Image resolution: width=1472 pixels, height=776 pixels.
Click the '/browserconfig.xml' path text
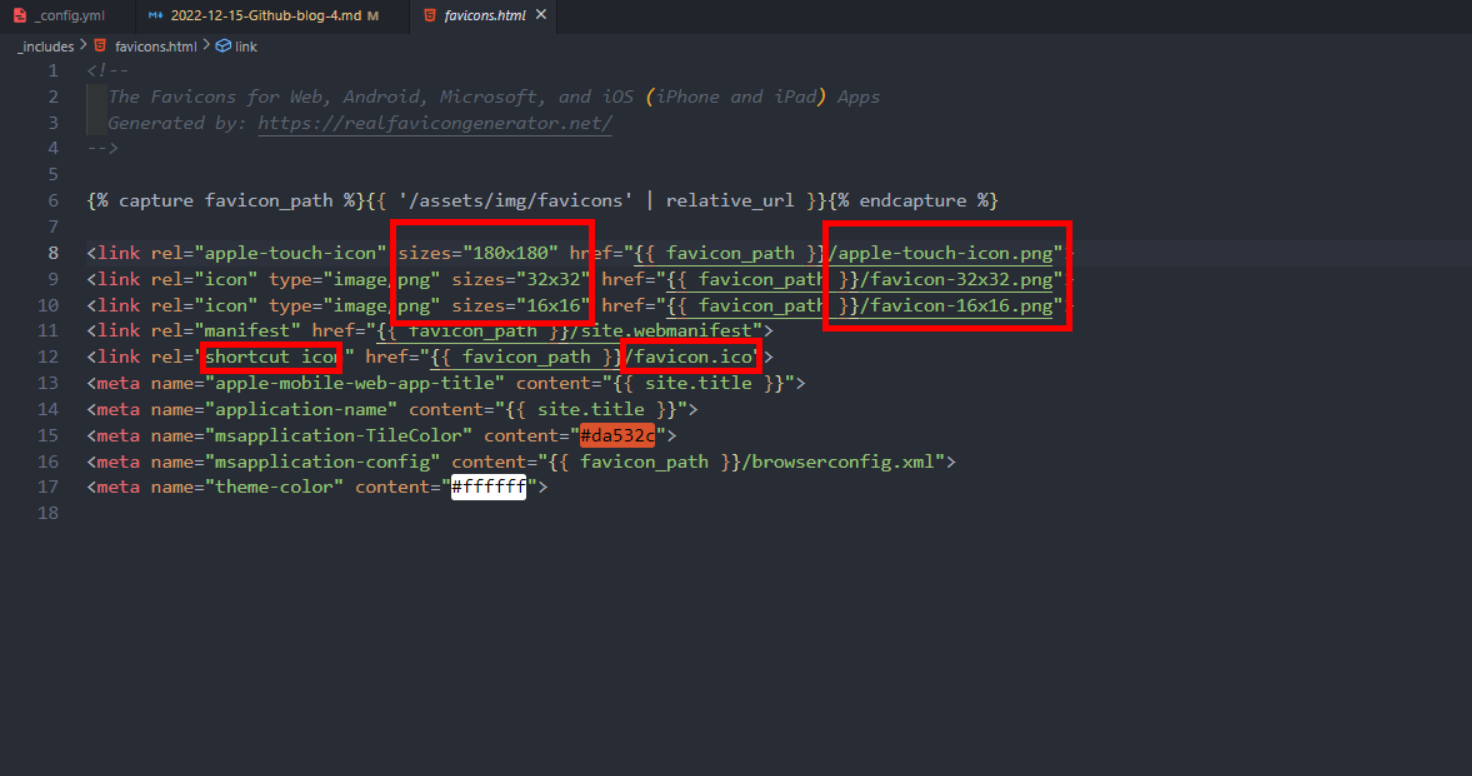(838, 461)
